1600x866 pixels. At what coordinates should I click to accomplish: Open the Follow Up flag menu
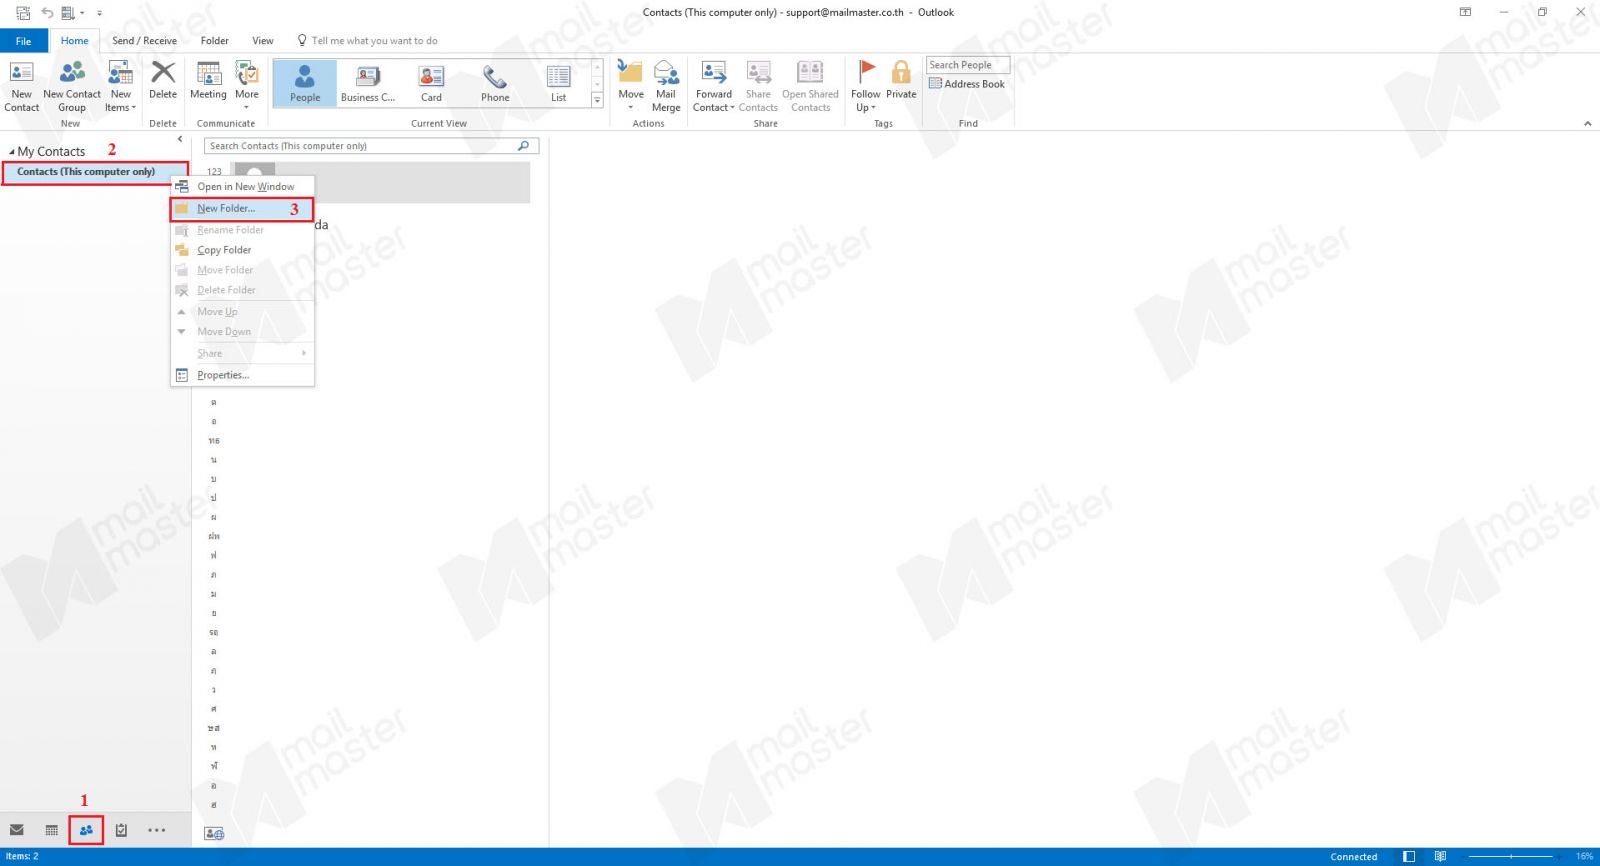pyautogui.click(x=866, y=87)
